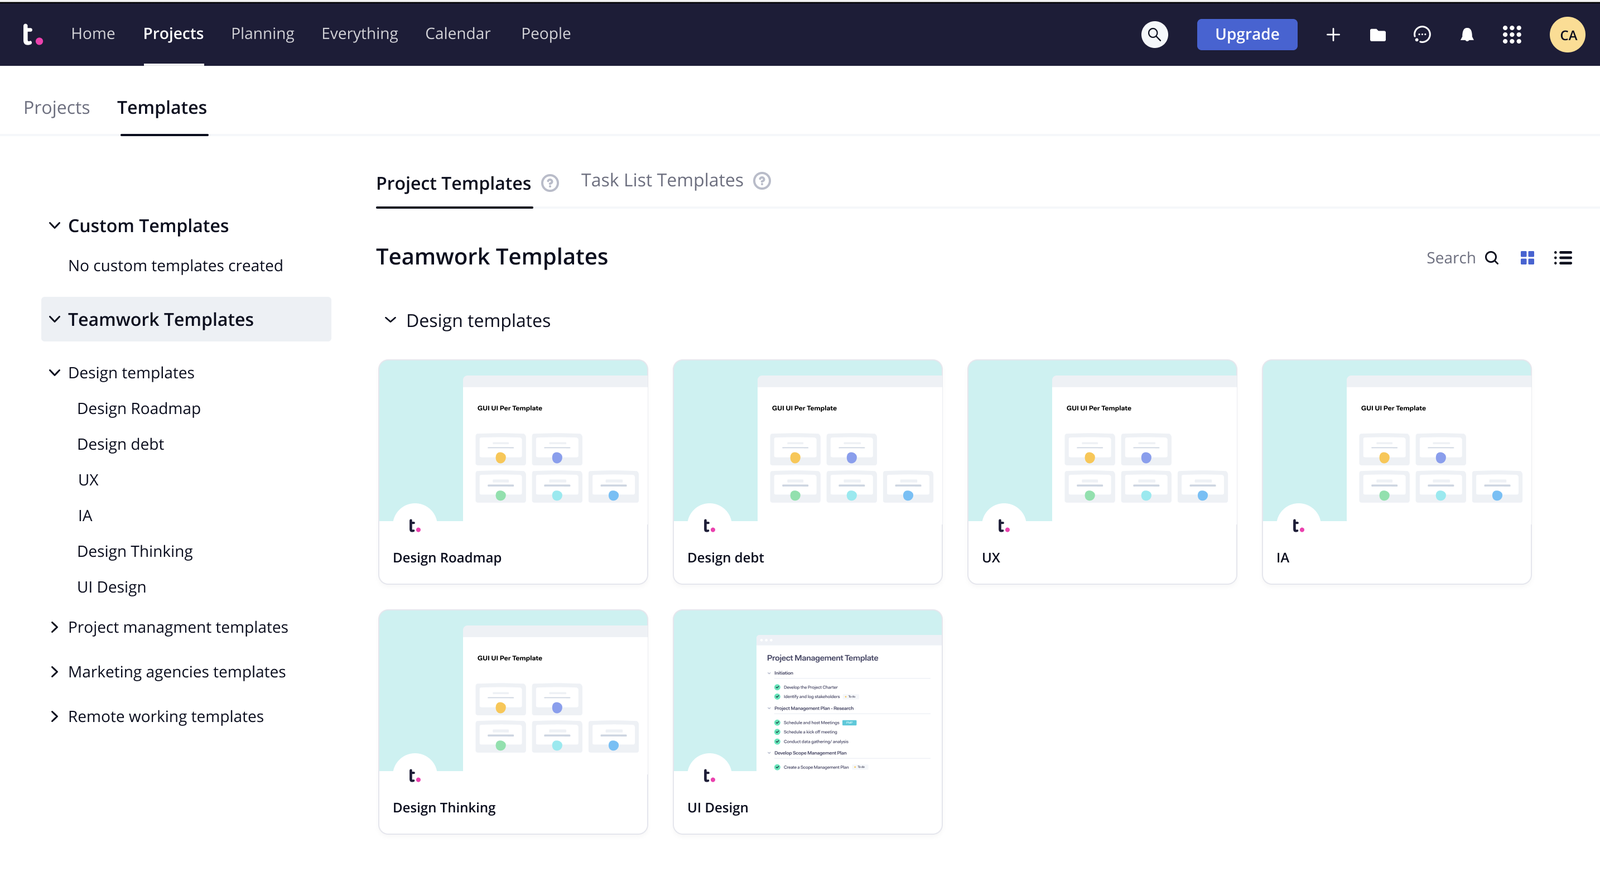
Task: Open the folder icon in top bar
Action: [1378, 35]
